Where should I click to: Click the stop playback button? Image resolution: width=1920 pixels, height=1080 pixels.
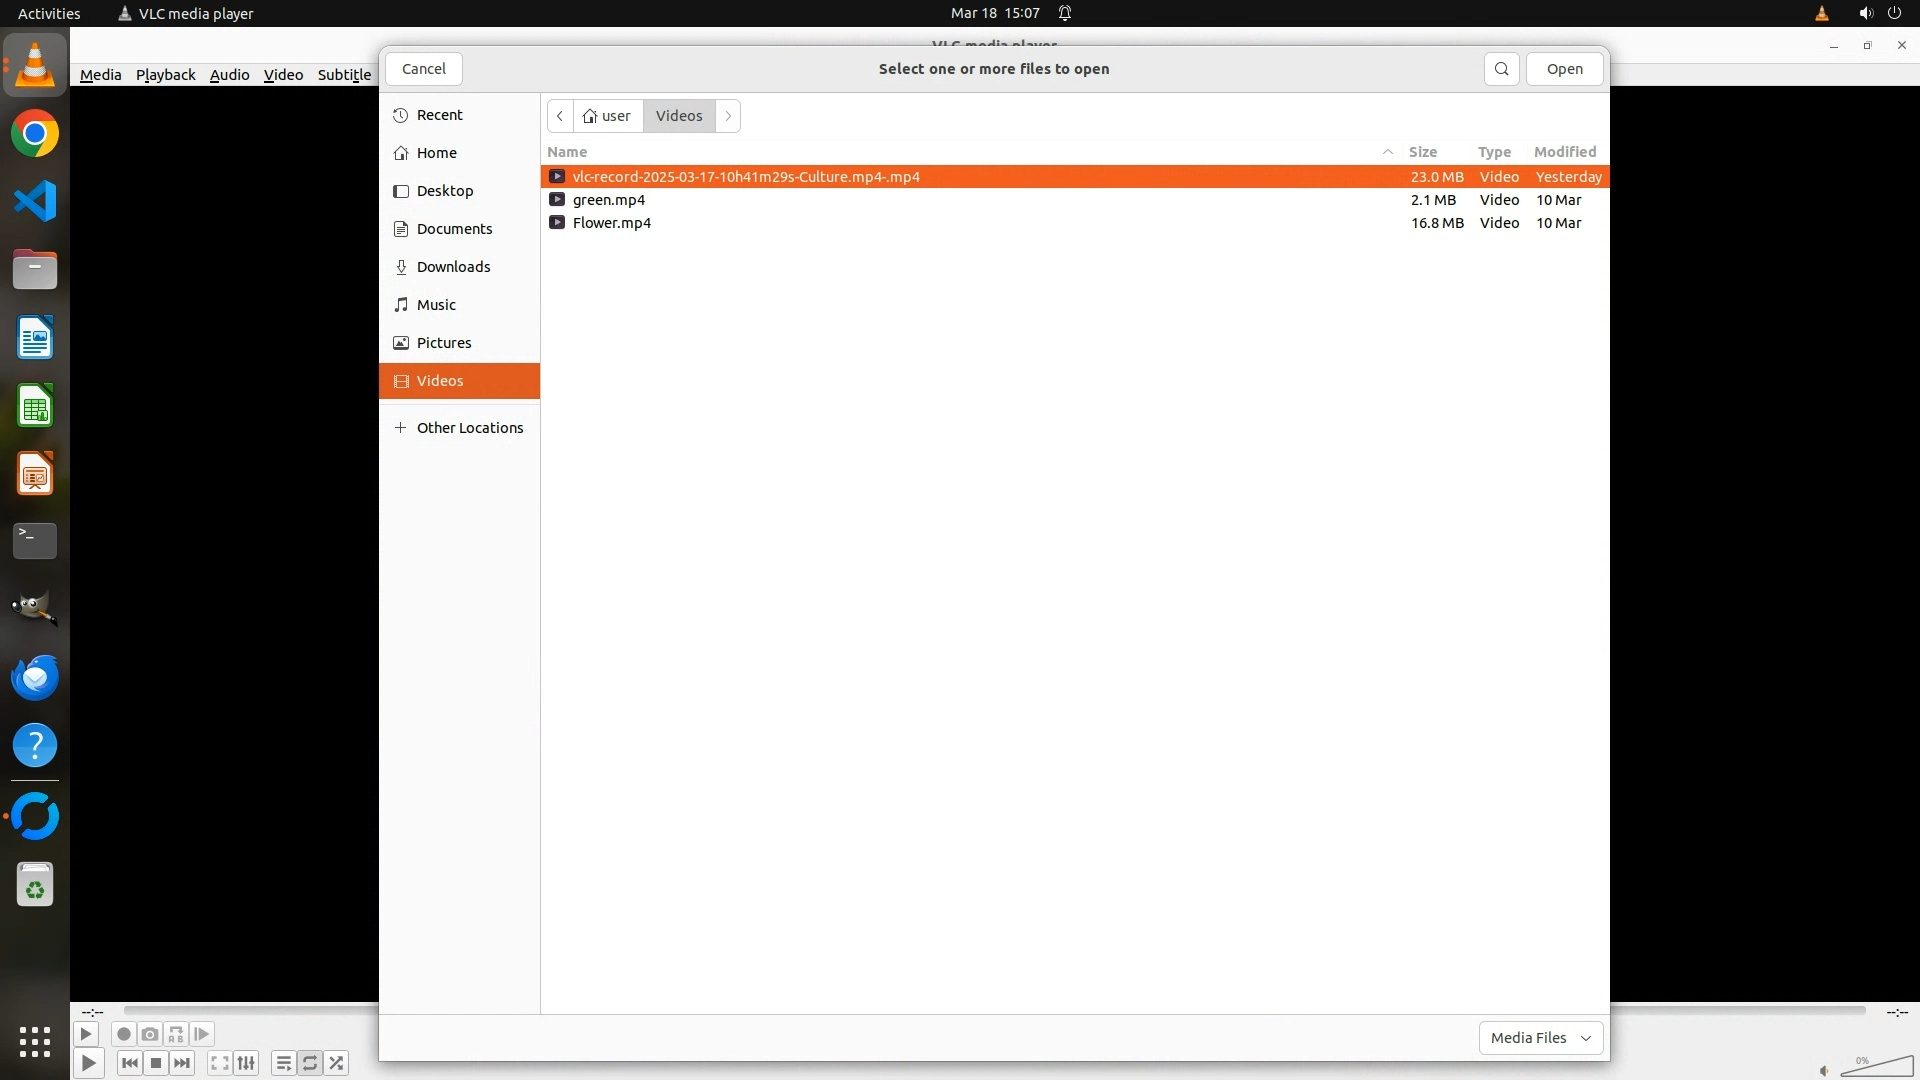156,1063
